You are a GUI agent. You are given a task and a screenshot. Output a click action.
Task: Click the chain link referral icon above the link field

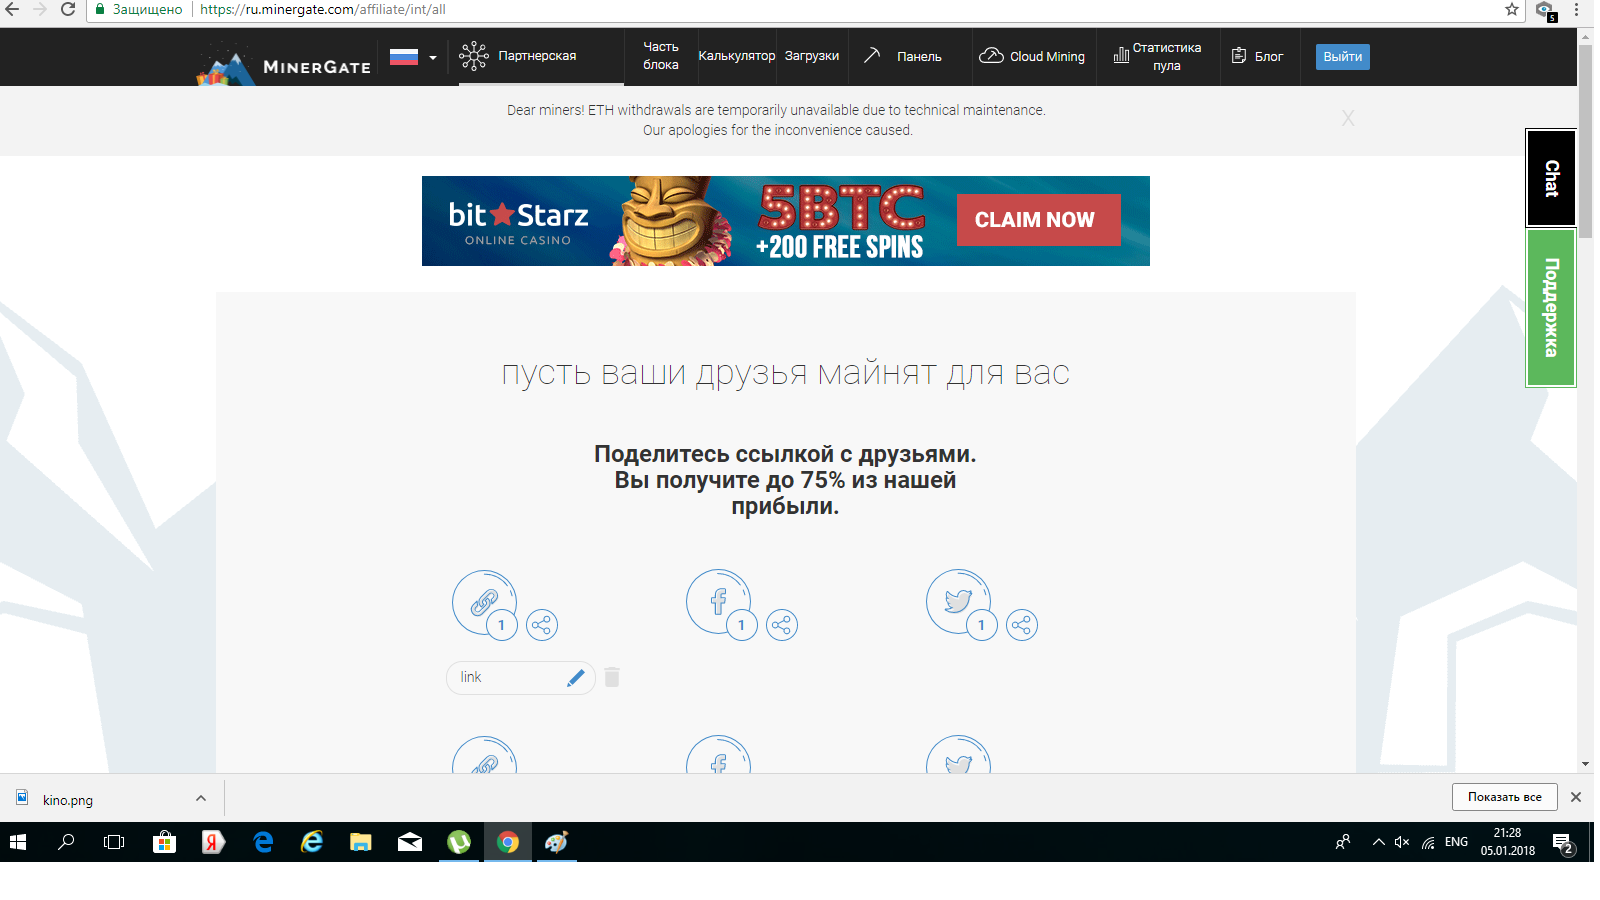pyautogui.click(x=484, y=602)
